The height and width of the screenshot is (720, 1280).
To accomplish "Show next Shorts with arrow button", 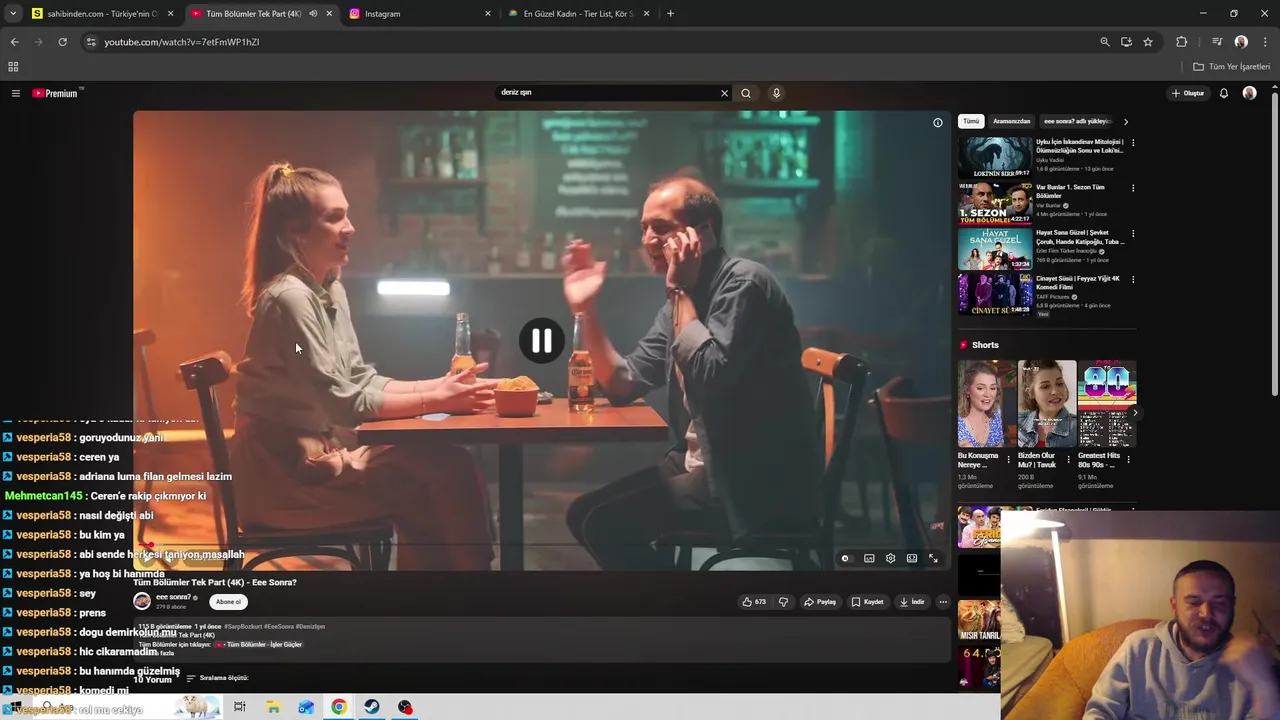I will 1134,412.
